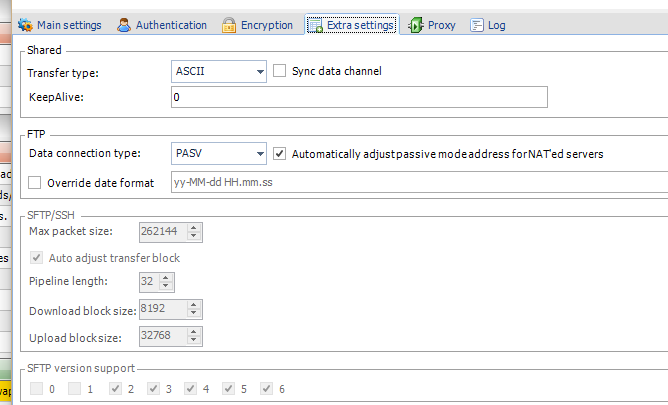The image size is (668, 405).
Task: Open the Proxy tab
Action: [441, 25]
